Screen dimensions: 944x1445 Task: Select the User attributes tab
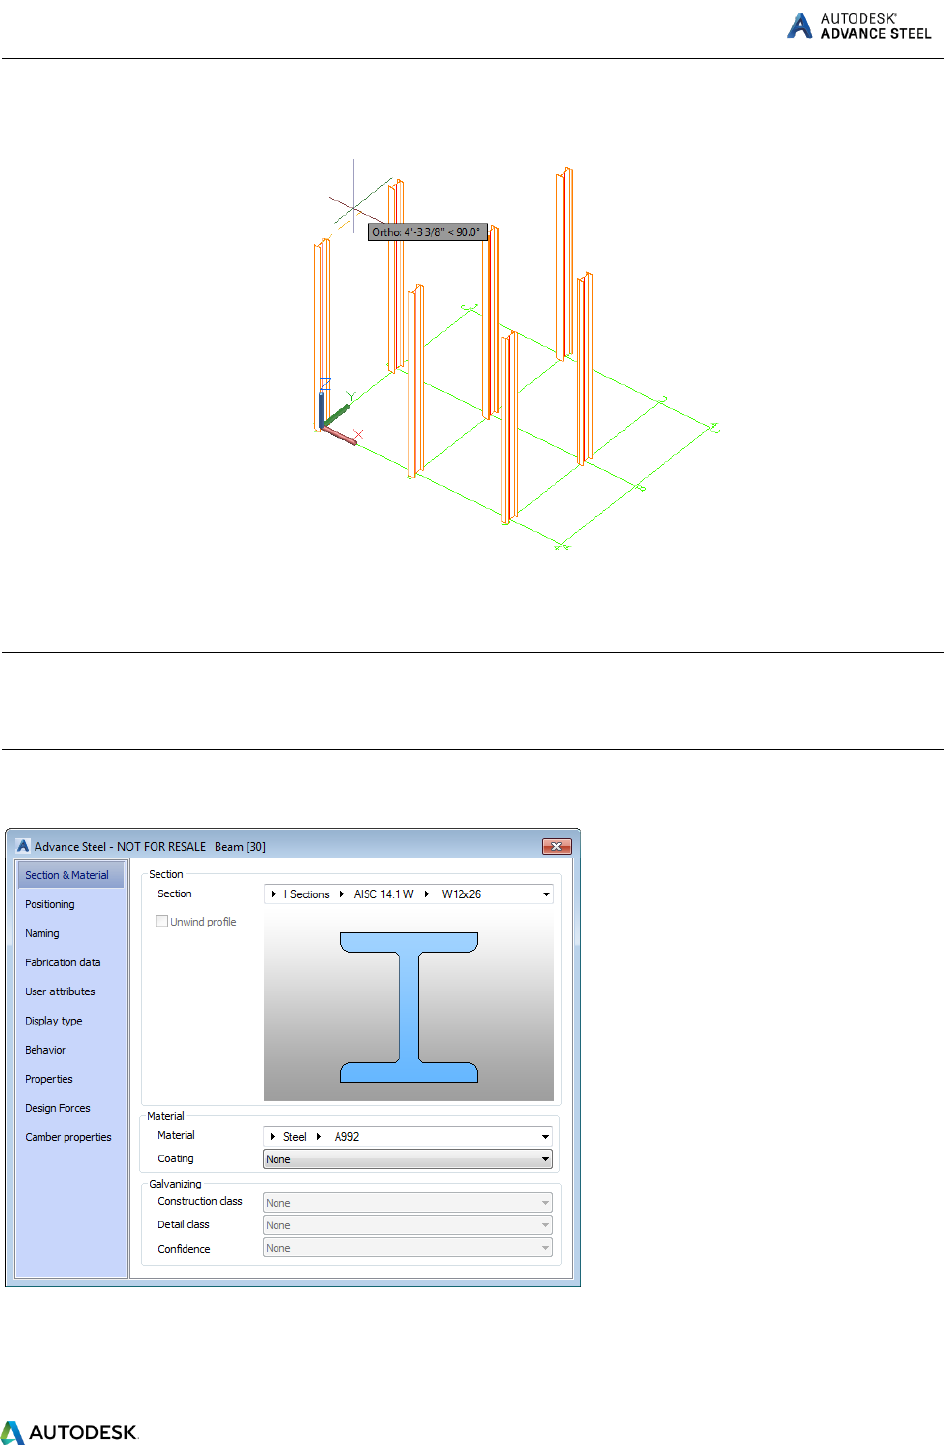(60, 991)
